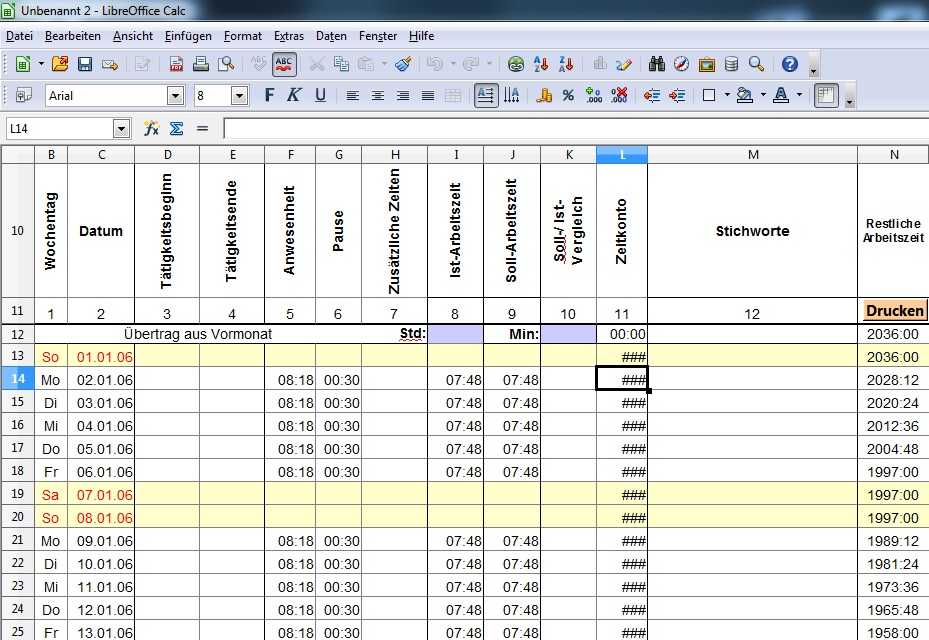This screenshot has height=640, width=929.
Task: Select row 14 header
Action: (x=18, y=379)
